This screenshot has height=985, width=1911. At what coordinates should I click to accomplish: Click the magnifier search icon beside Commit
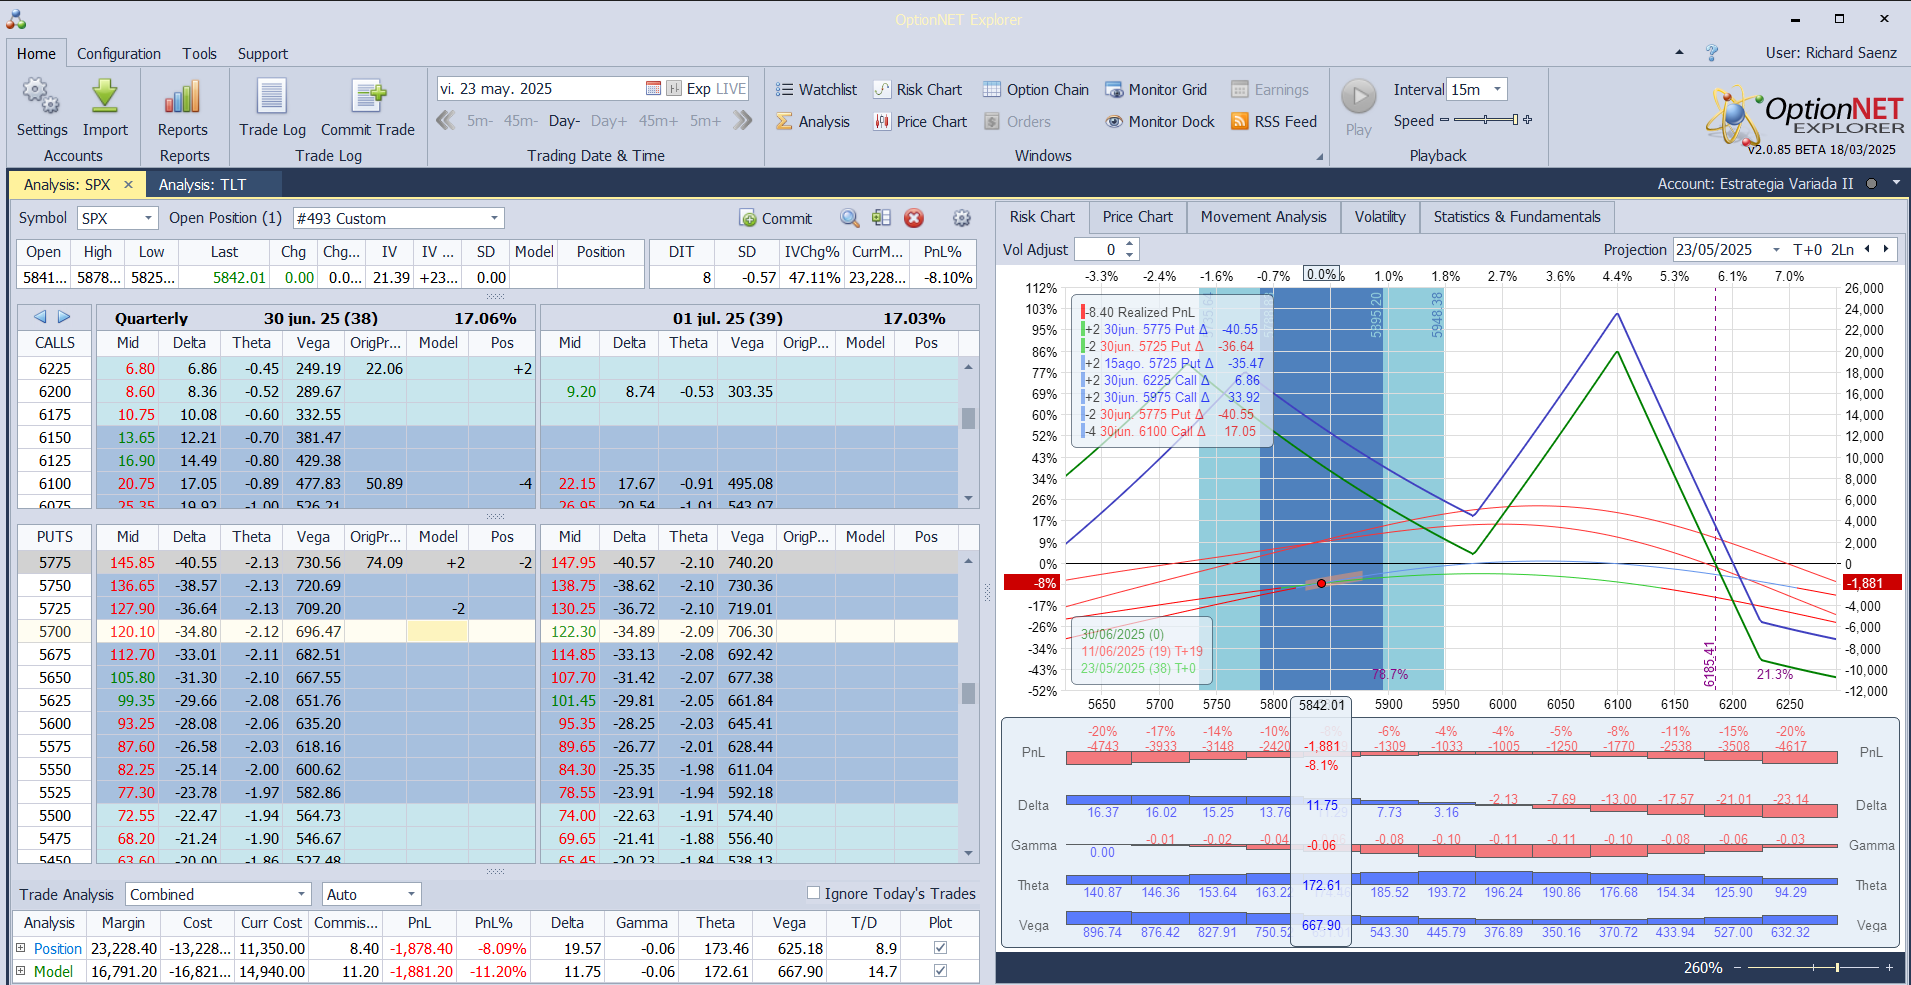[x=849, y=218]
